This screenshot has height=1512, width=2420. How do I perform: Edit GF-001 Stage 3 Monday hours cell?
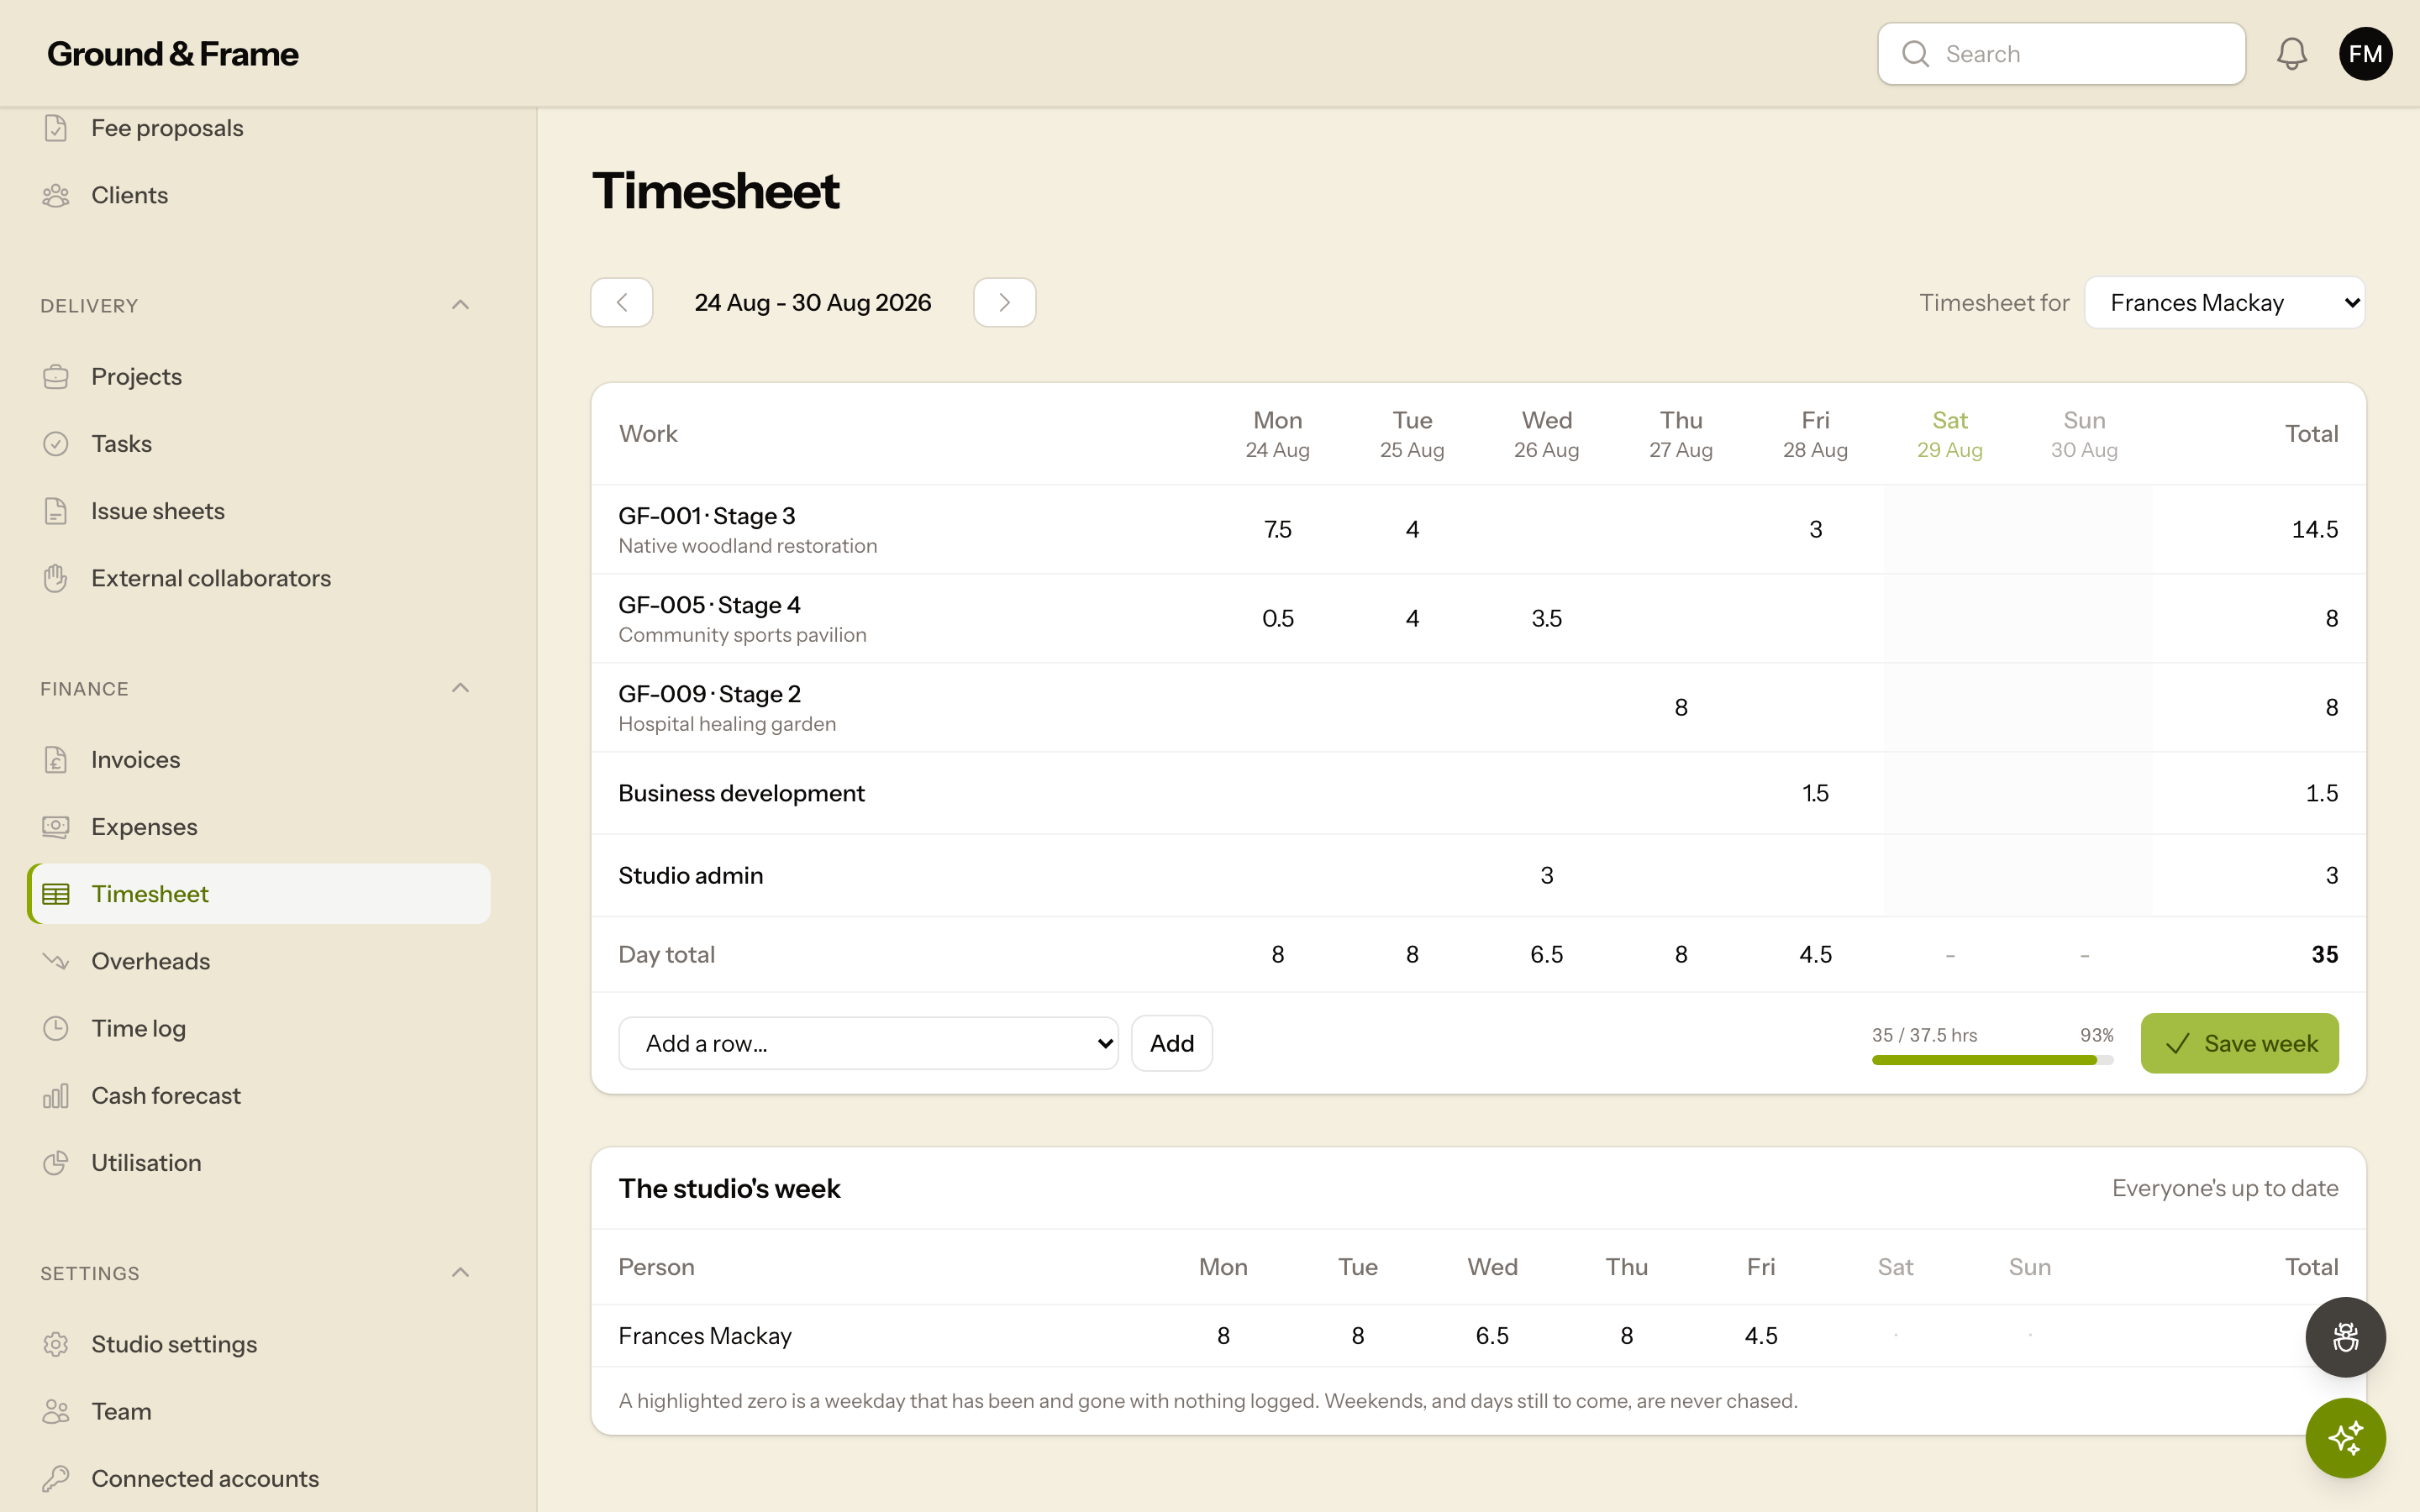[x=1278, y=529]
